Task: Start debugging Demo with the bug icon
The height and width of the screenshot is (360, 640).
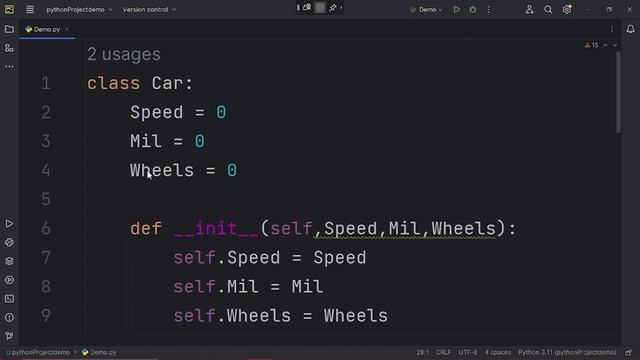Action: pyautogui.click(x=473, y=9)
